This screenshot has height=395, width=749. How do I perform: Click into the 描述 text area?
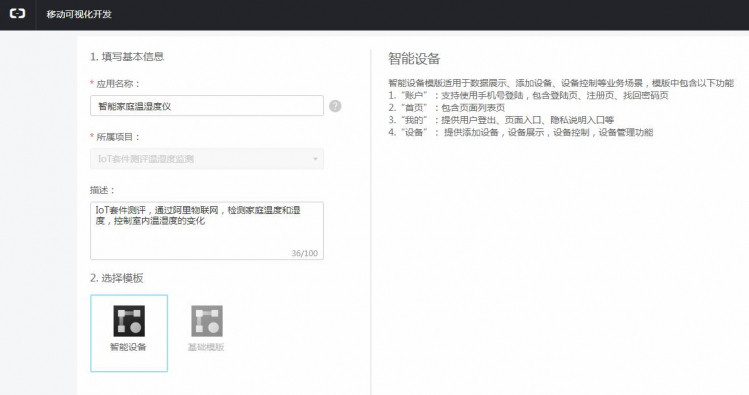point(207,231)
